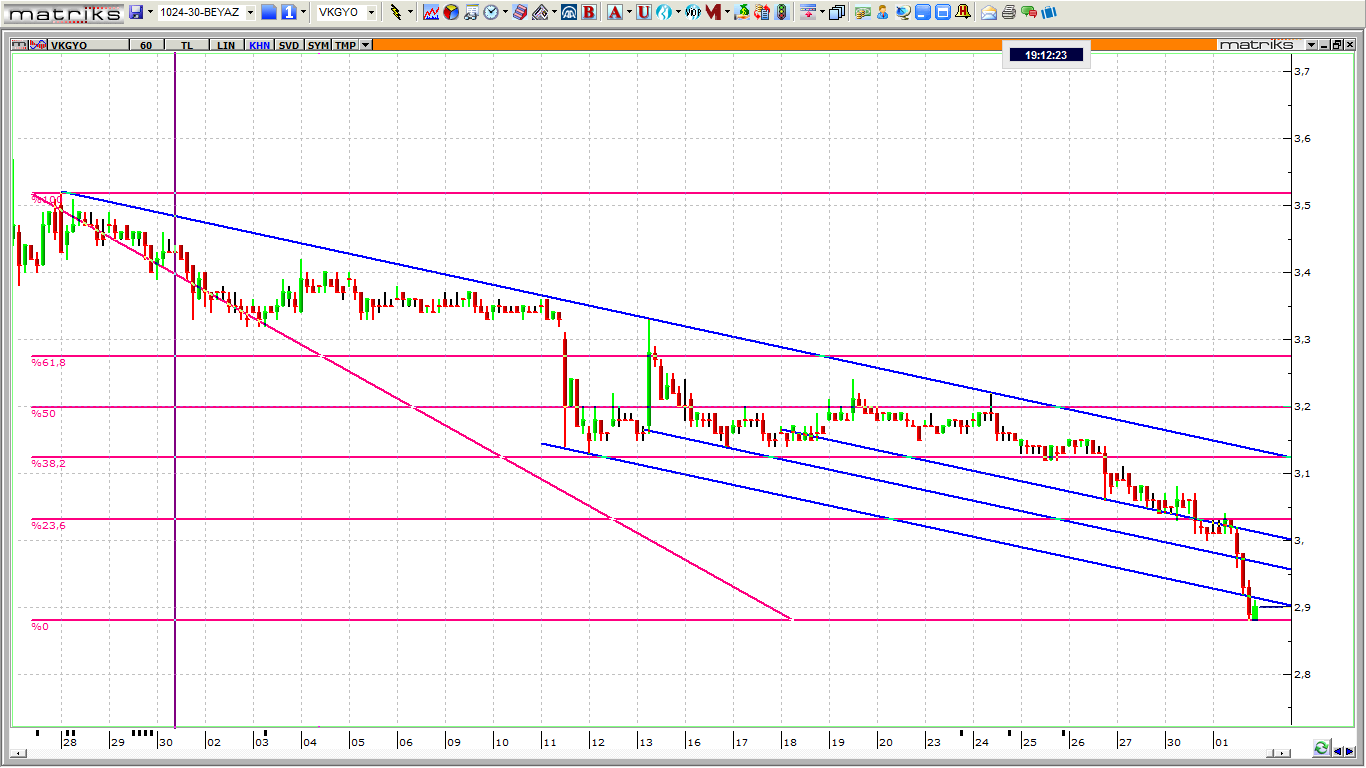Click the TMP button in chart header

[x=345, y=45]
